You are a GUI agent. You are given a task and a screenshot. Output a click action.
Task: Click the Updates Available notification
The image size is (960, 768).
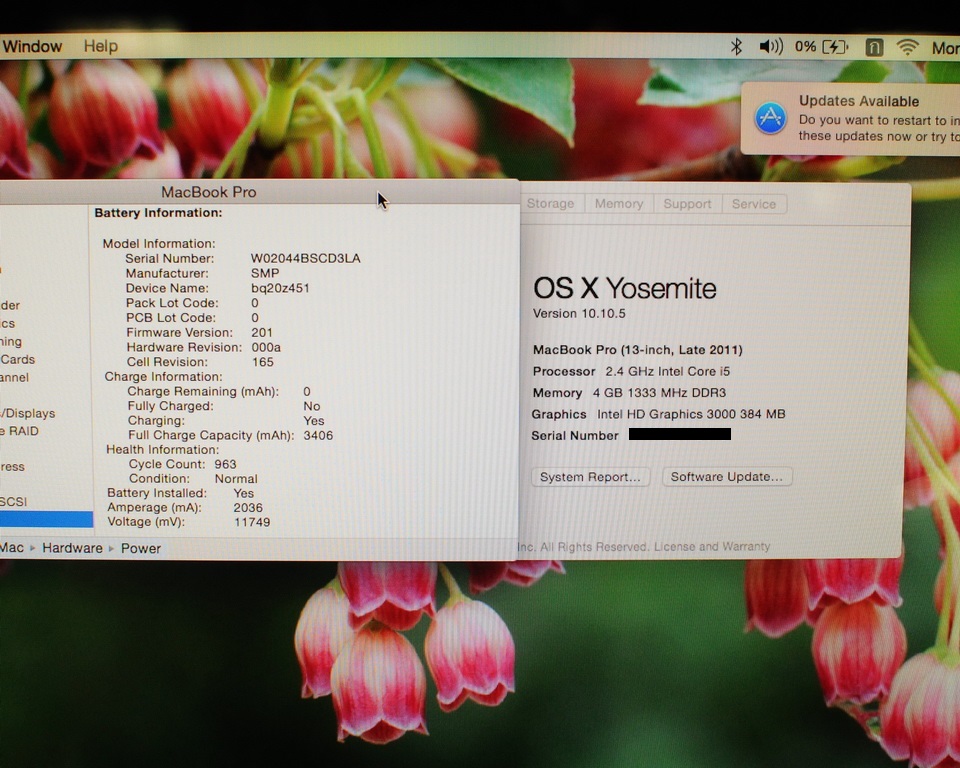click(x=850, y=119)
